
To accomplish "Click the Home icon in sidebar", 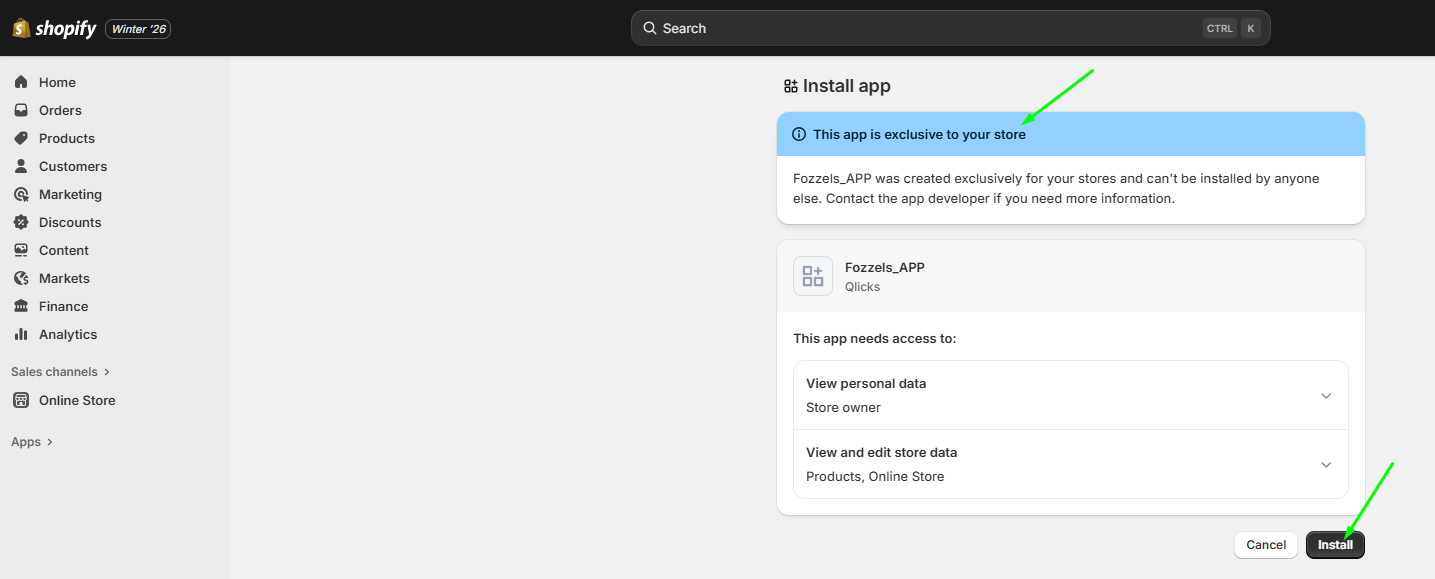I will click(21, 82).
